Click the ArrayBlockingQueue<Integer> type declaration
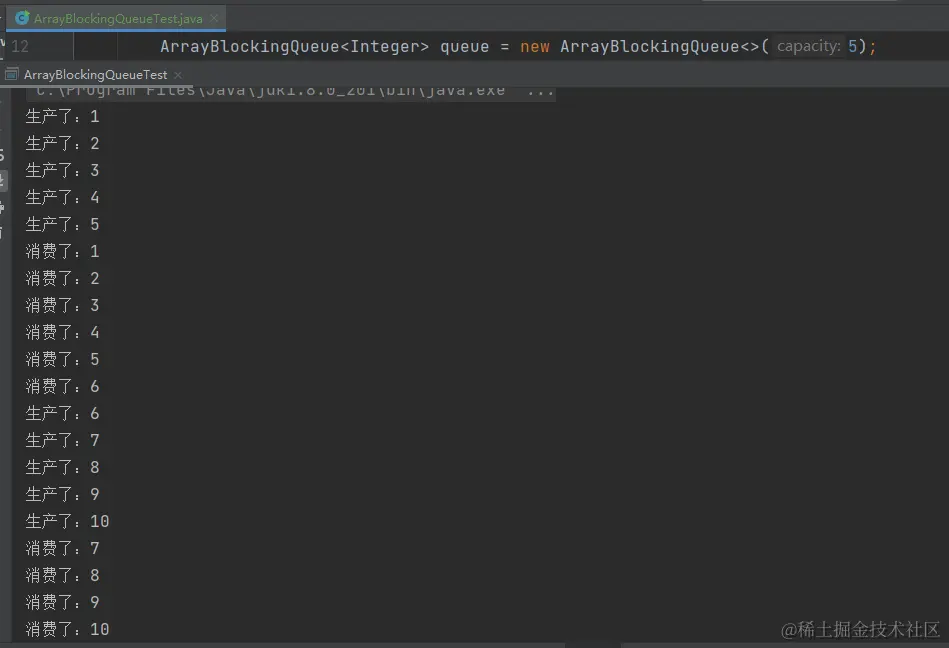The height and width of the screenshot is (648, 949). [x=295, y=47]
